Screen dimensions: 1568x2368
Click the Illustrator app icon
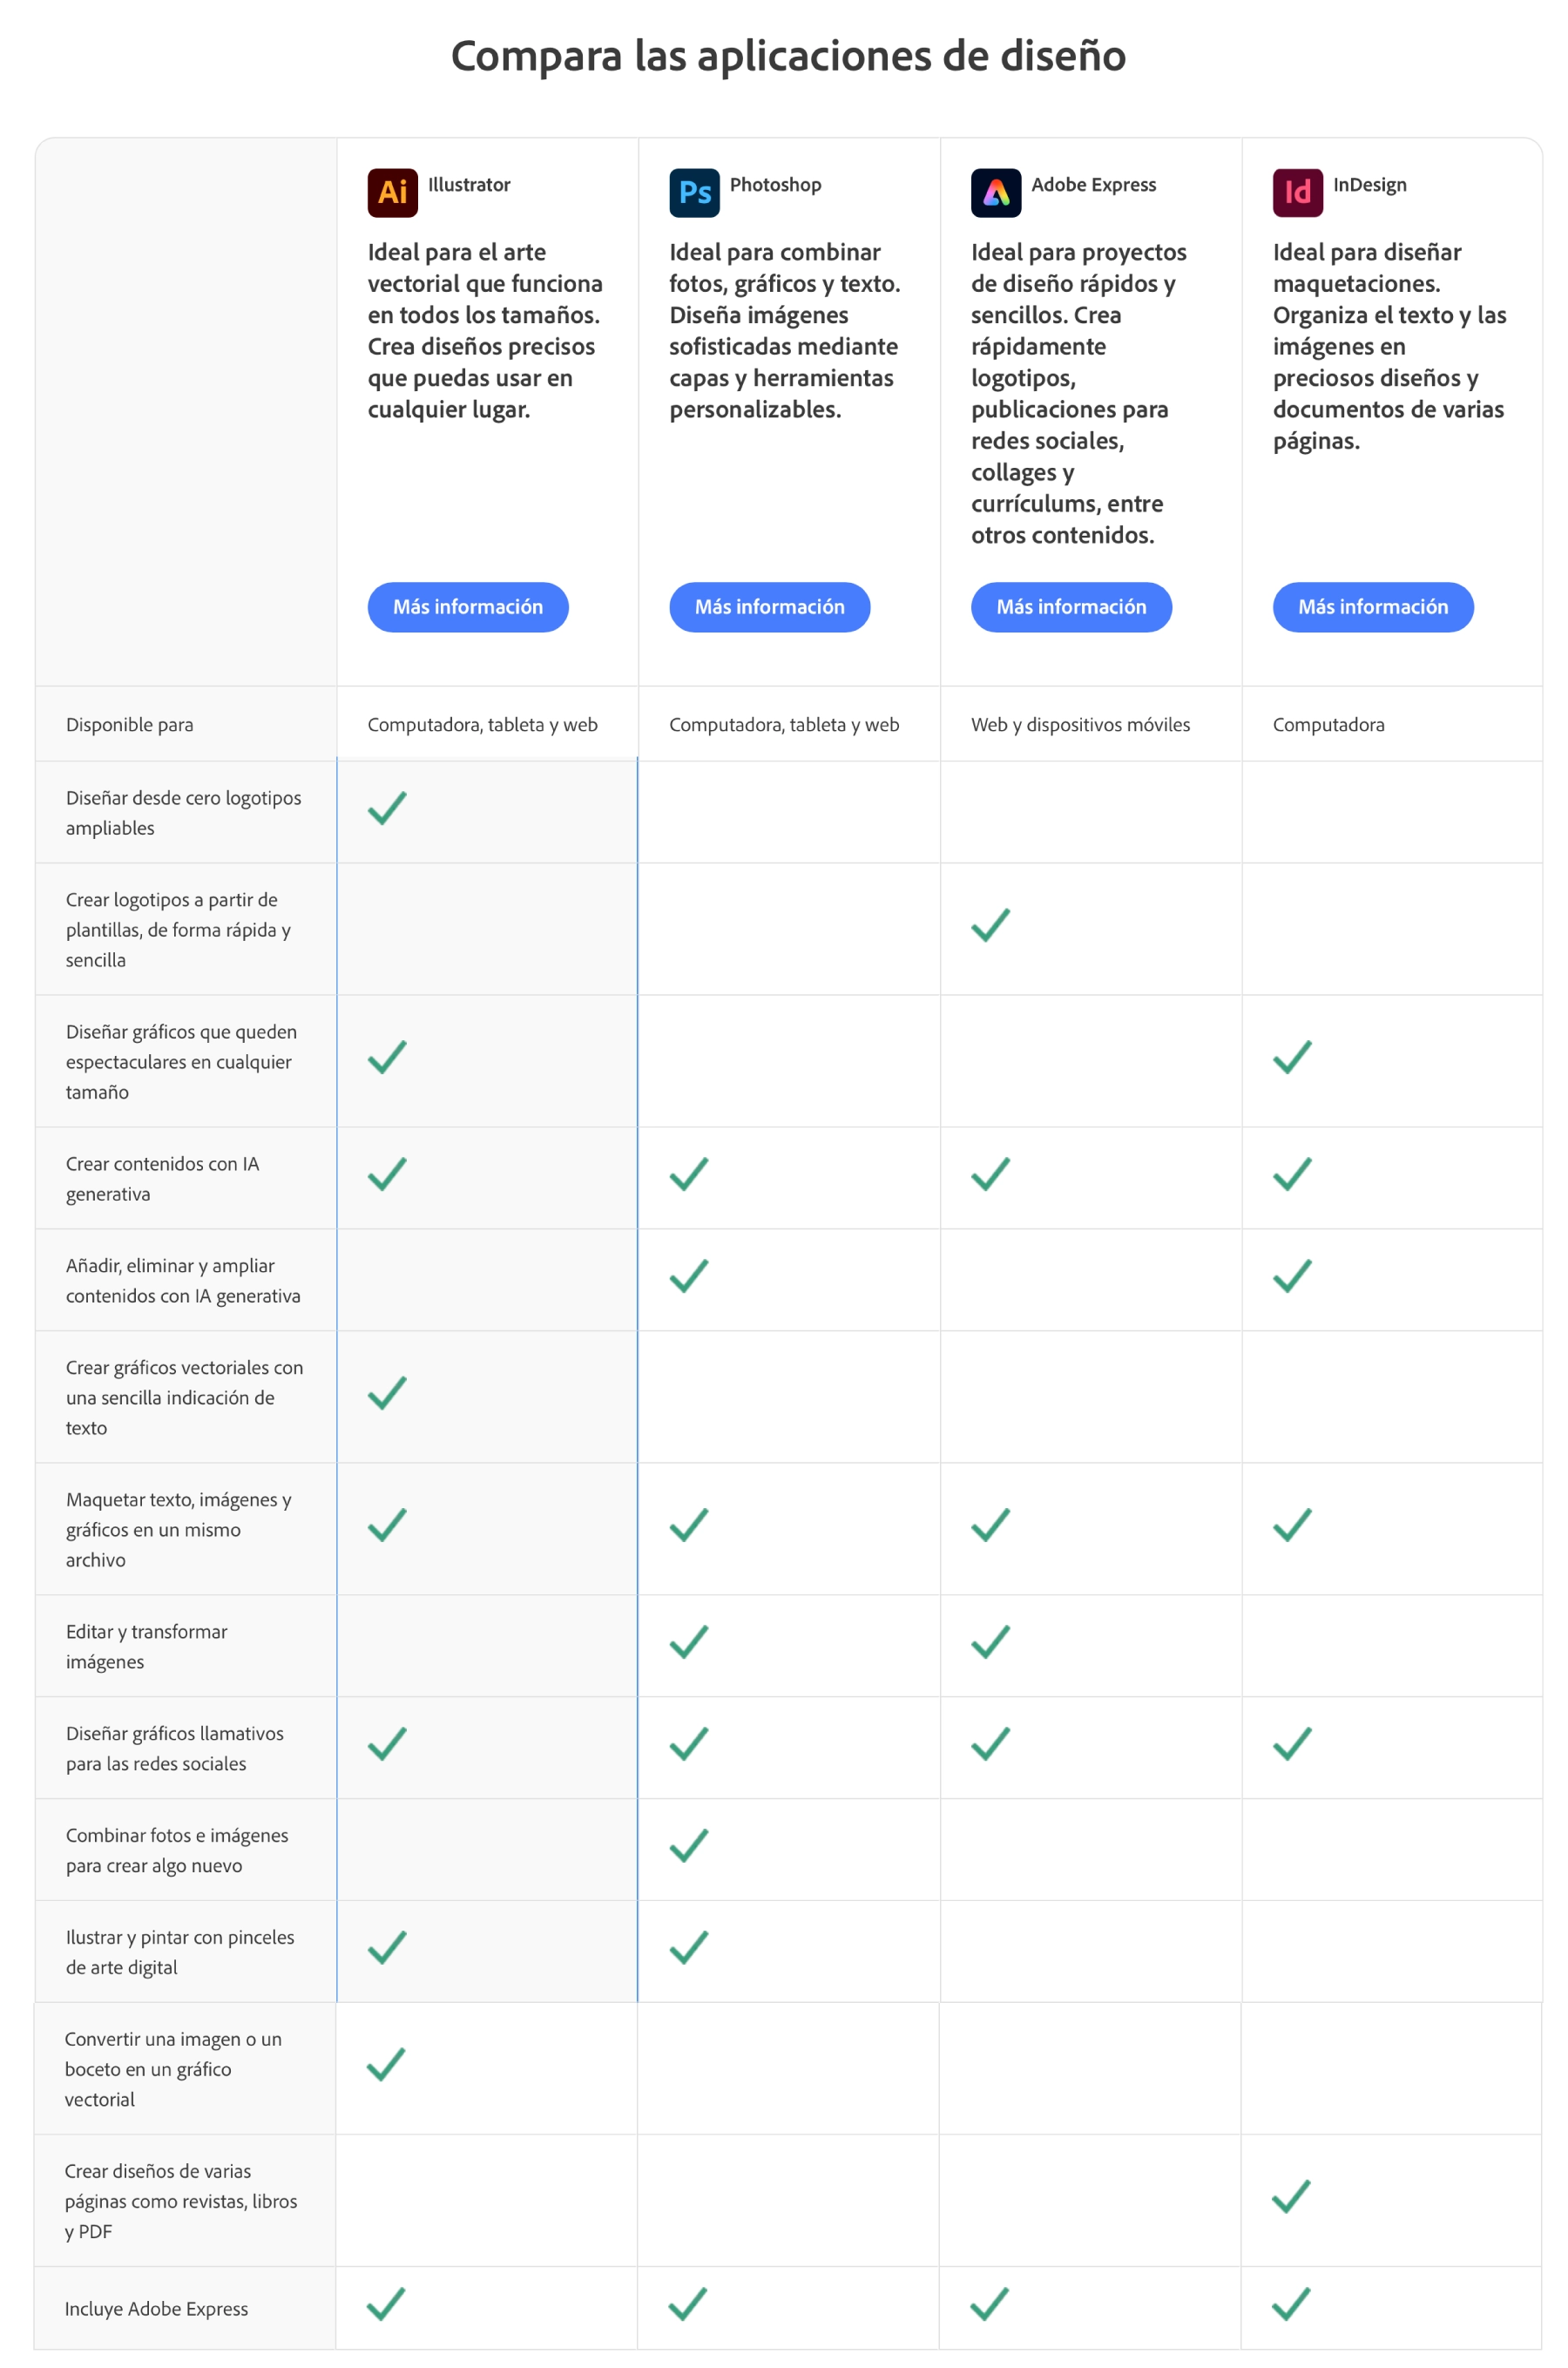point(392,192)
